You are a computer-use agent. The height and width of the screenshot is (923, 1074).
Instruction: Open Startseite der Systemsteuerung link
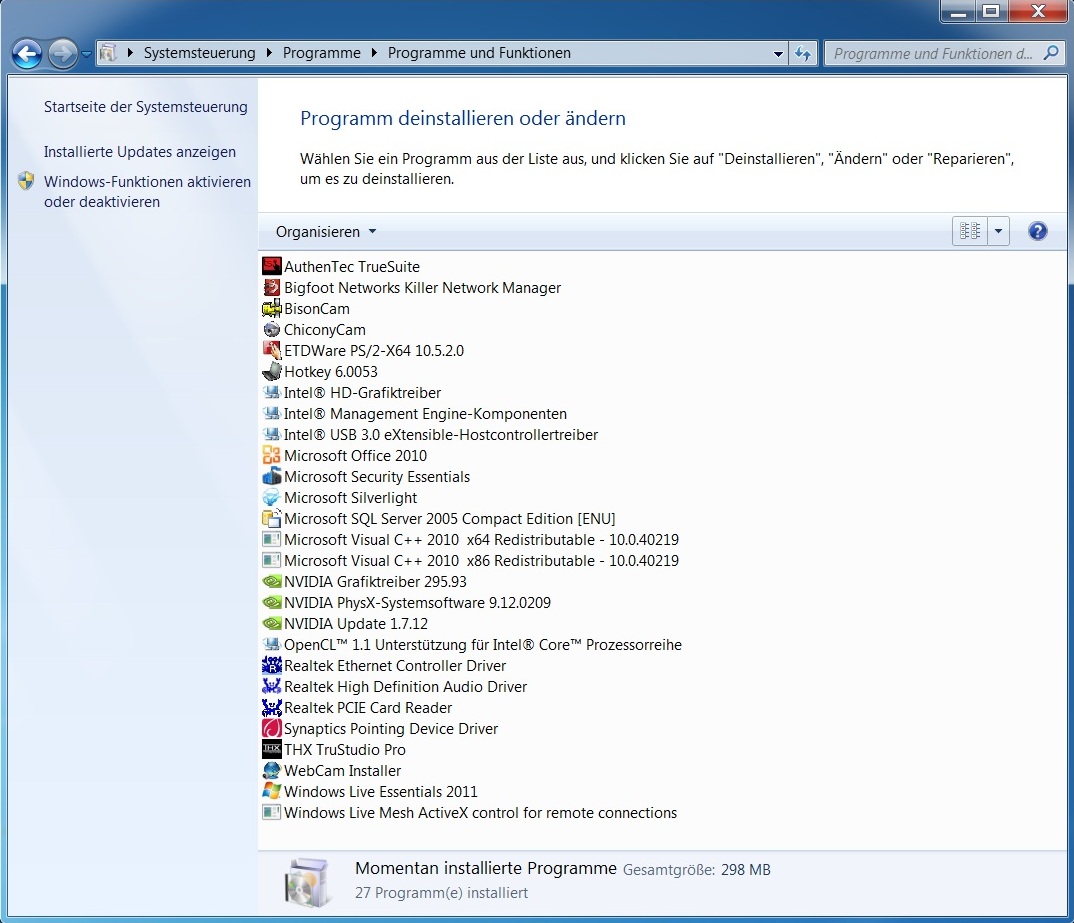(145, 107)
